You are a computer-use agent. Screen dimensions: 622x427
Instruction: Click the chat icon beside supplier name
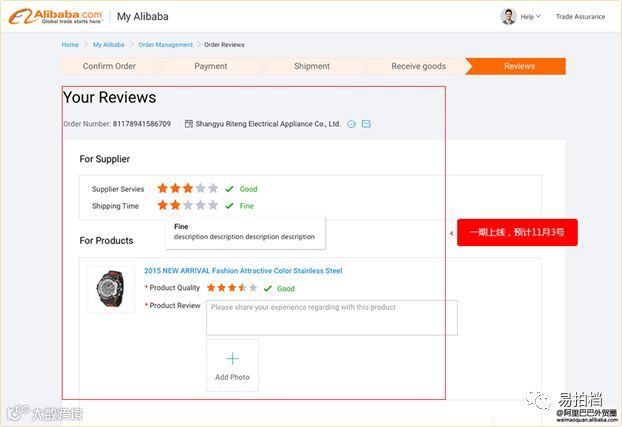[351, 124]
